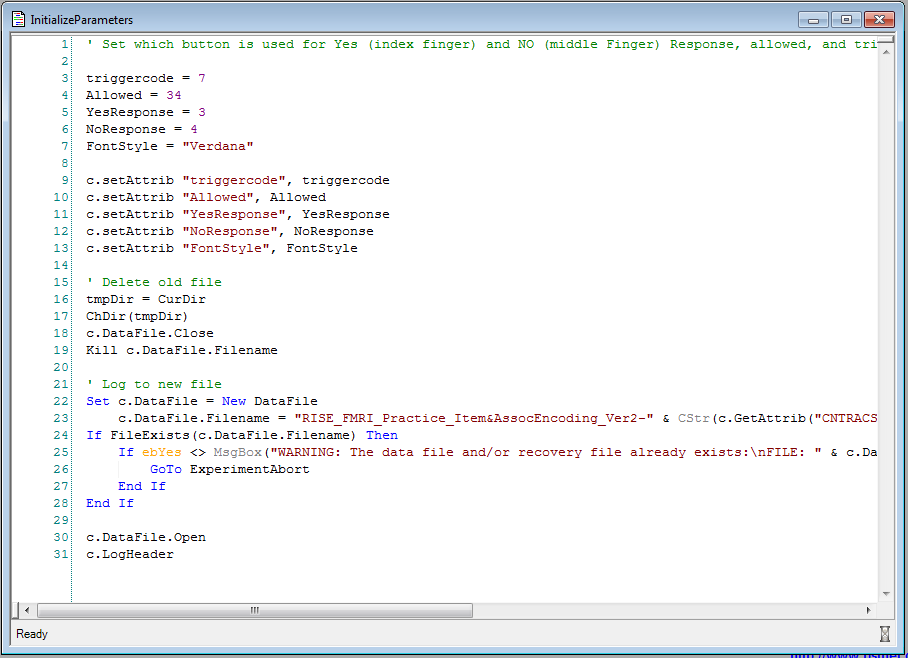This screenshot has width=908, height=658.
Task: Click line number 2 in the gutter
Action: pos(64,61)
